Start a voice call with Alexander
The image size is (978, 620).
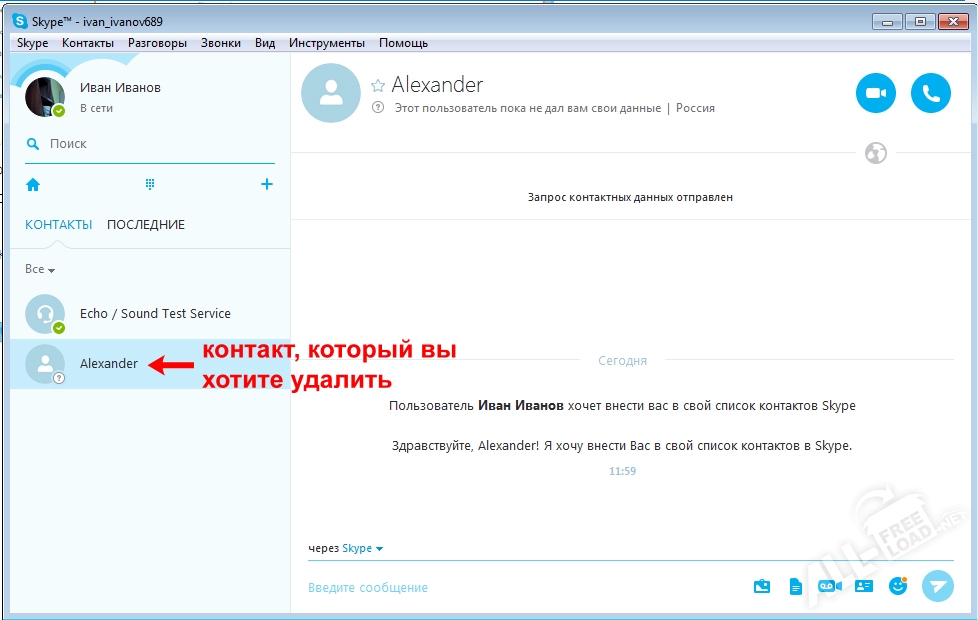pos(931,92)
